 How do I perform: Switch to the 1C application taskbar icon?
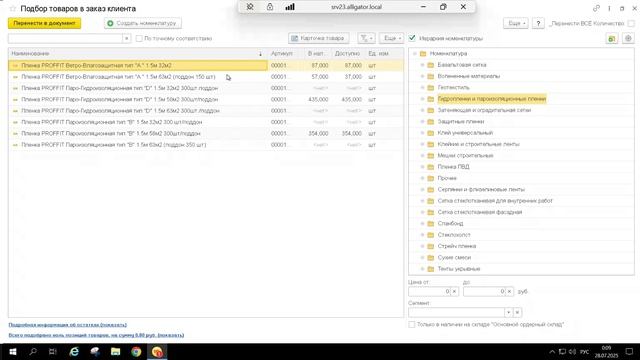157,351
